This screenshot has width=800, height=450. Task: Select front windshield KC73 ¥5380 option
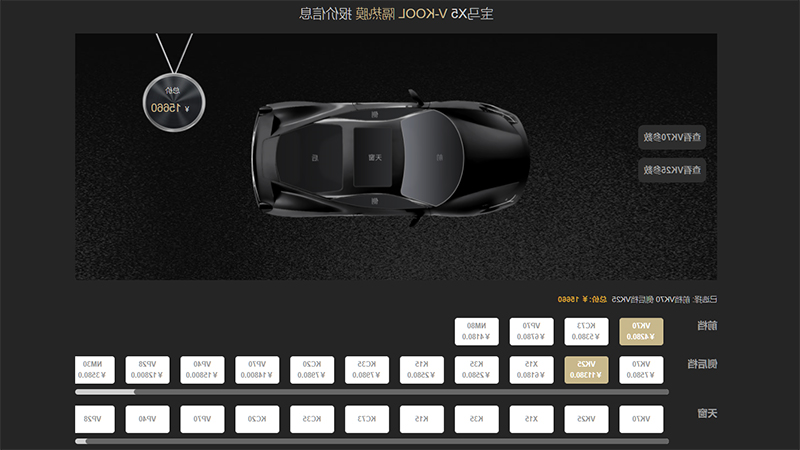click(586, 332)
